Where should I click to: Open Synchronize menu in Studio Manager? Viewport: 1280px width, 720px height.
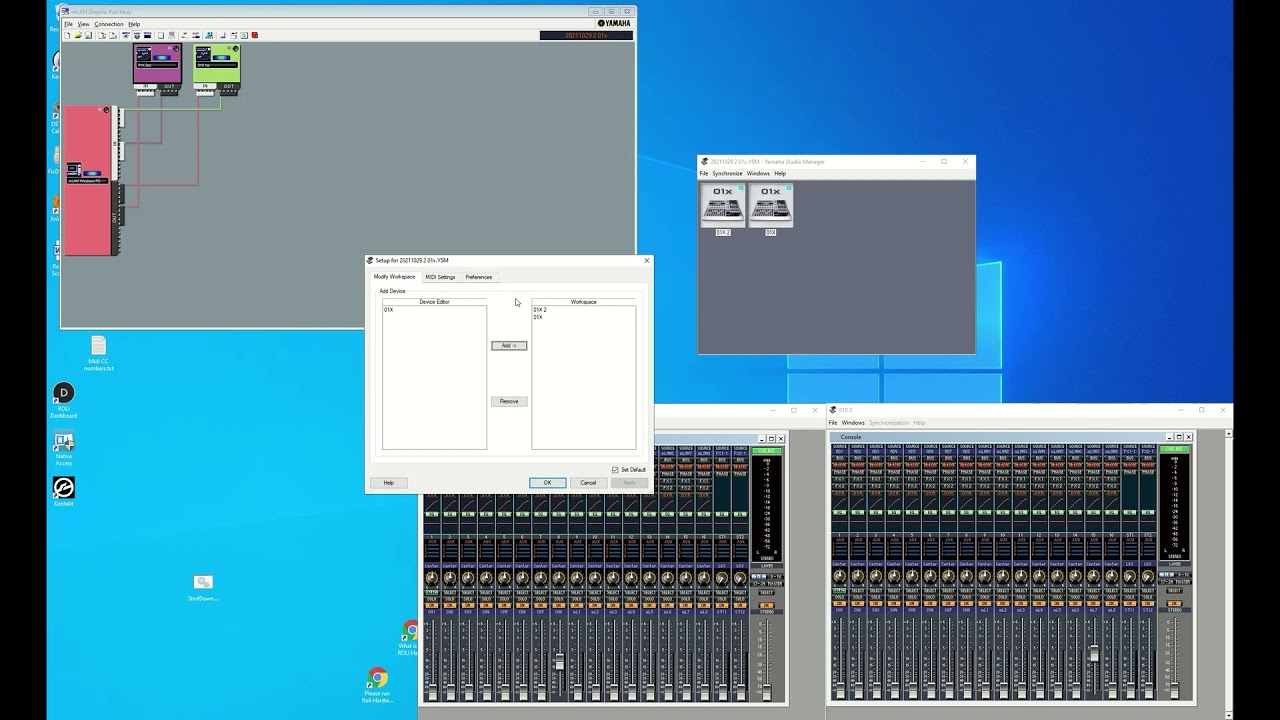coord(727,173)
